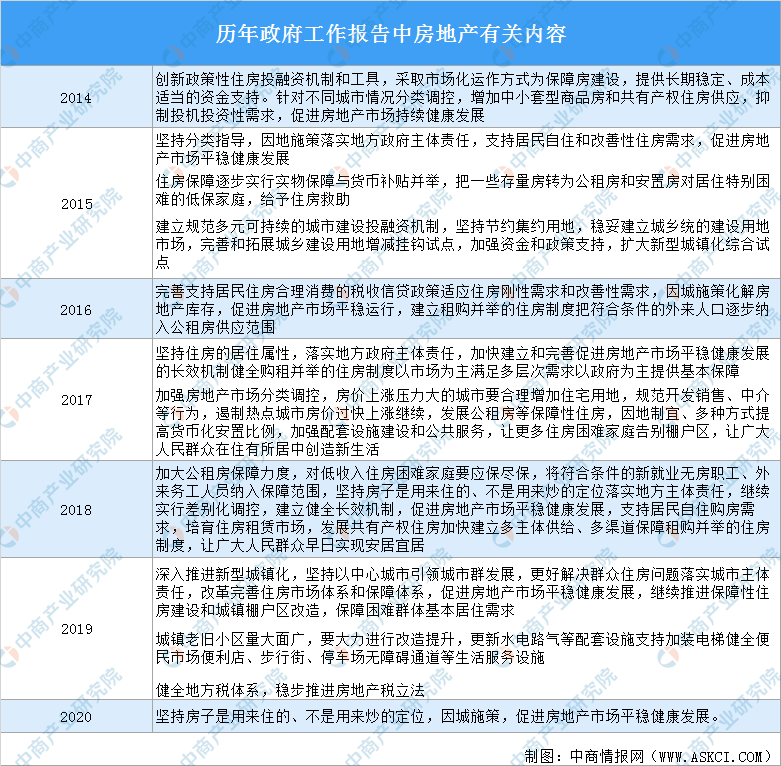
Task: Click the paragraph starting 城镇老旧小区量大面广
Action: coord(462,648)
